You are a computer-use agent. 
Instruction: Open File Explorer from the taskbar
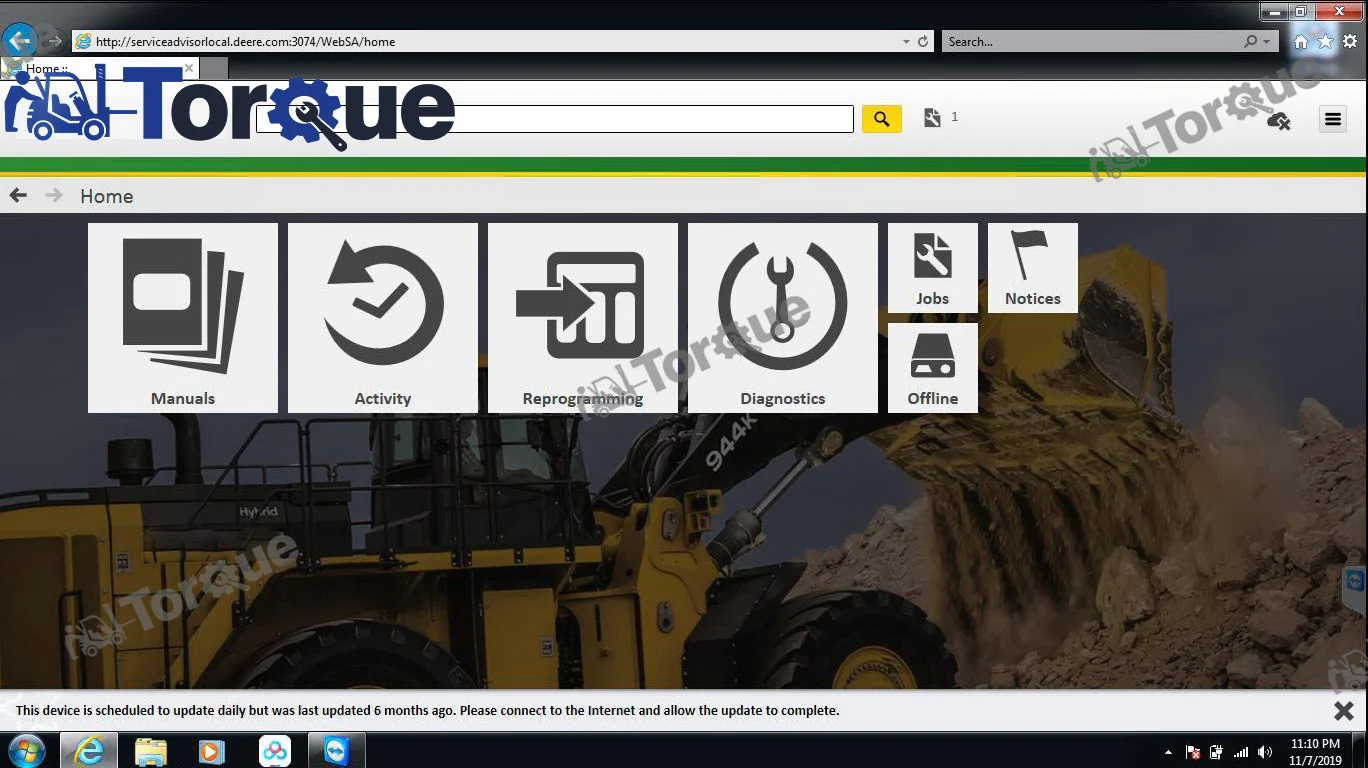coord(151,750)
